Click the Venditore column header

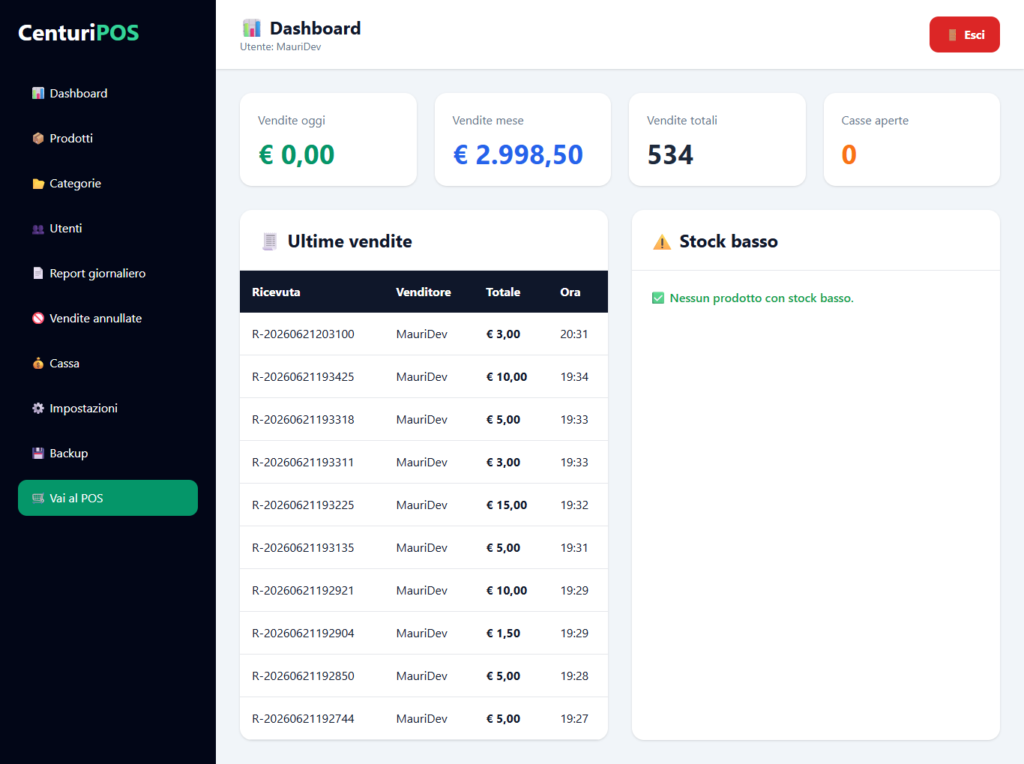pos(423,292)
